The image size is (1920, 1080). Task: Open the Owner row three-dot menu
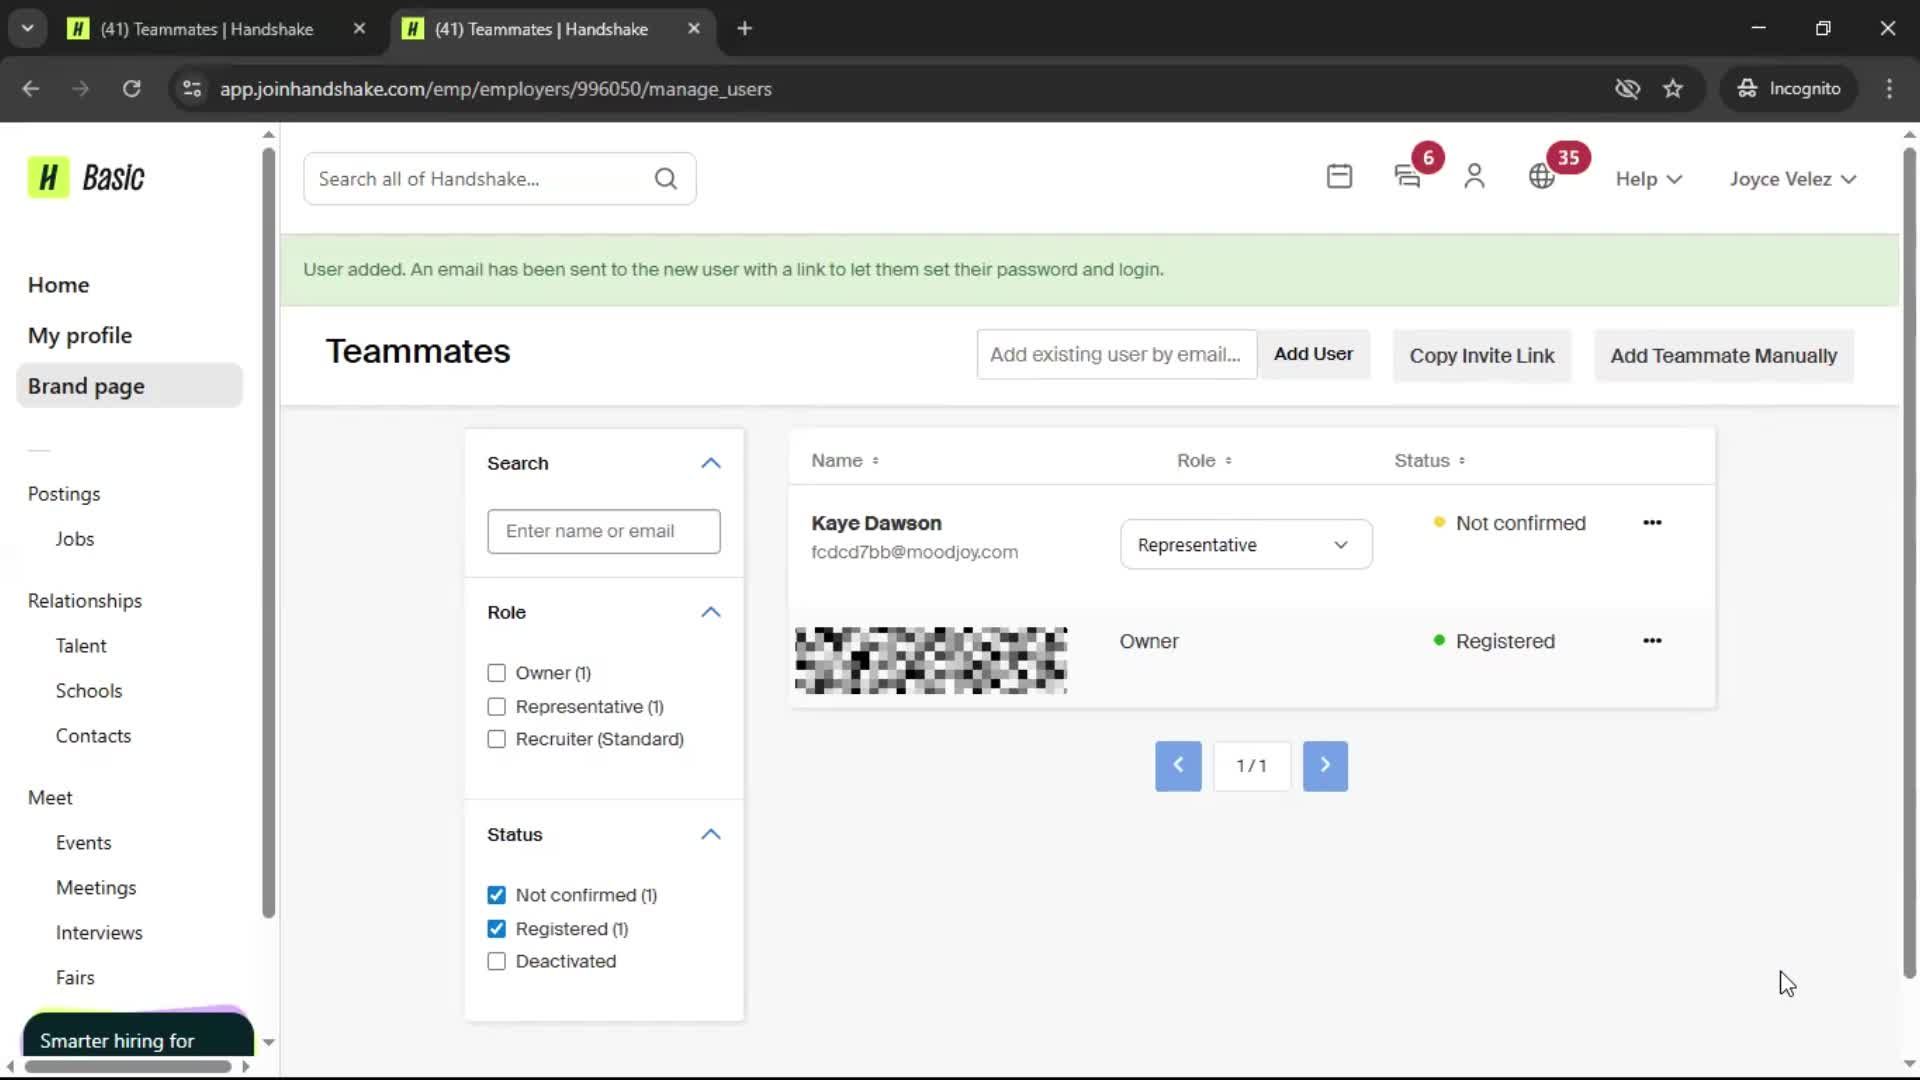point(1652,640)
